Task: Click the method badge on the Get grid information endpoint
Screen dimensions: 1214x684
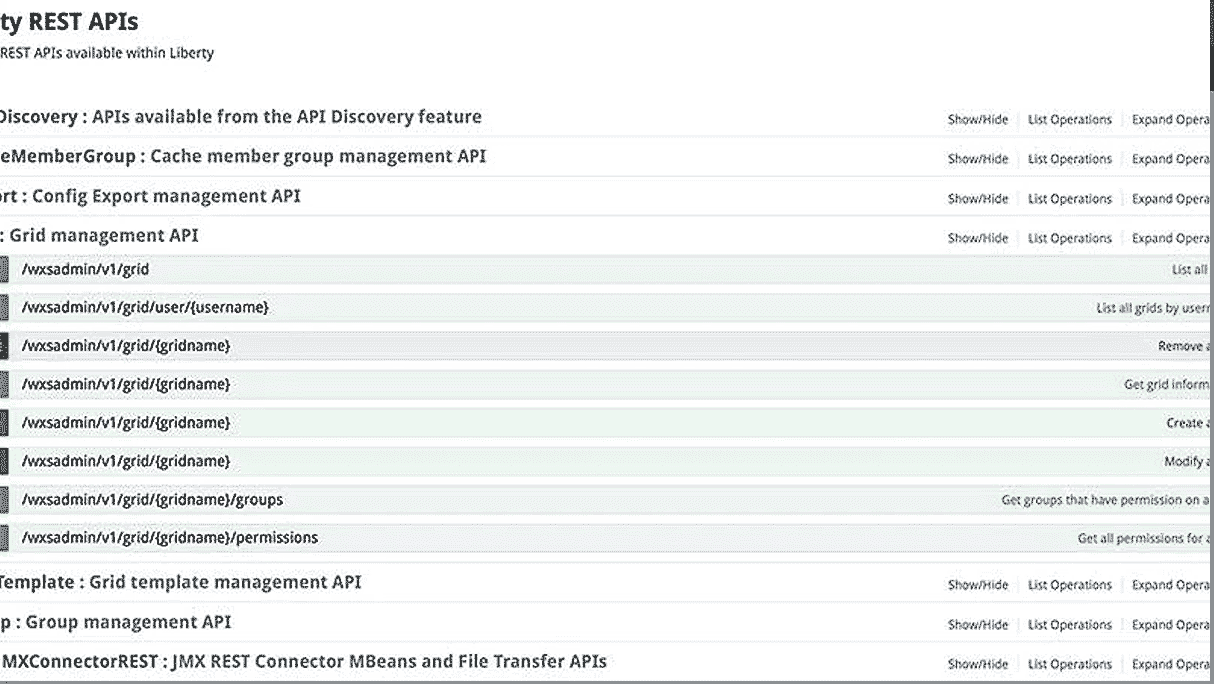Action: 6,383
